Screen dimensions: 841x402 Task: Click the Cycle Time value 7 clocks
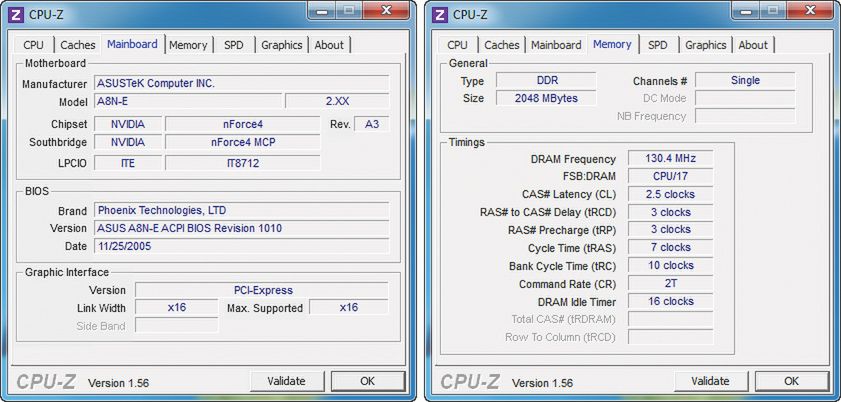[670, 247]
